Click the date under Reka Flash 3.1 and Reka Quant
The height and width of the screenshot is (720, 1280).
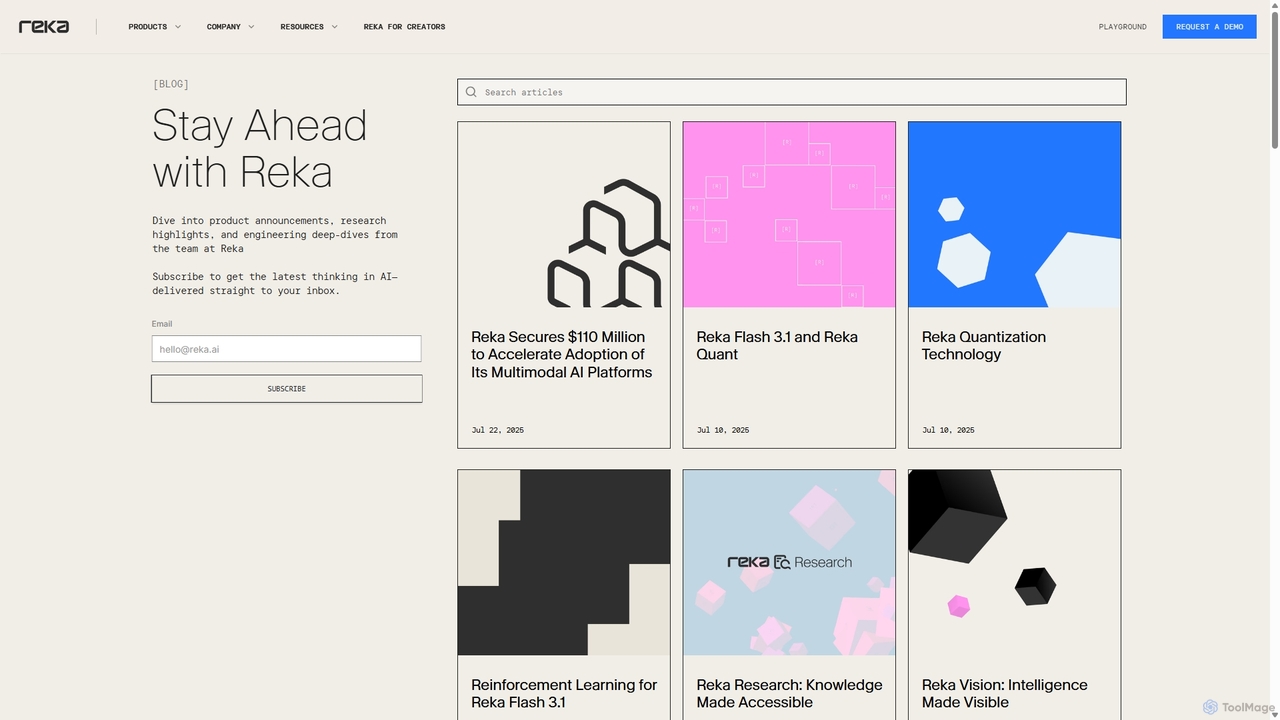723,430
